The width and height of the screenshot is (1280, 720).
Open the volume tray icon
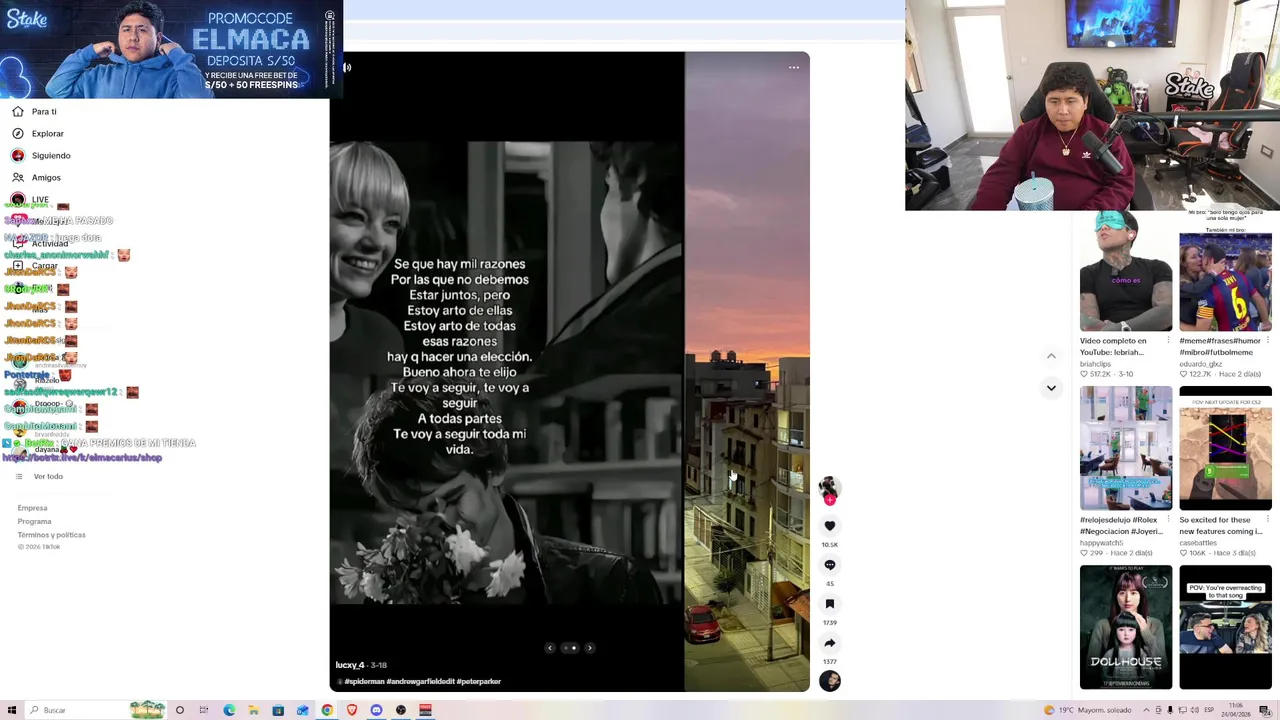pos(1195,710)
